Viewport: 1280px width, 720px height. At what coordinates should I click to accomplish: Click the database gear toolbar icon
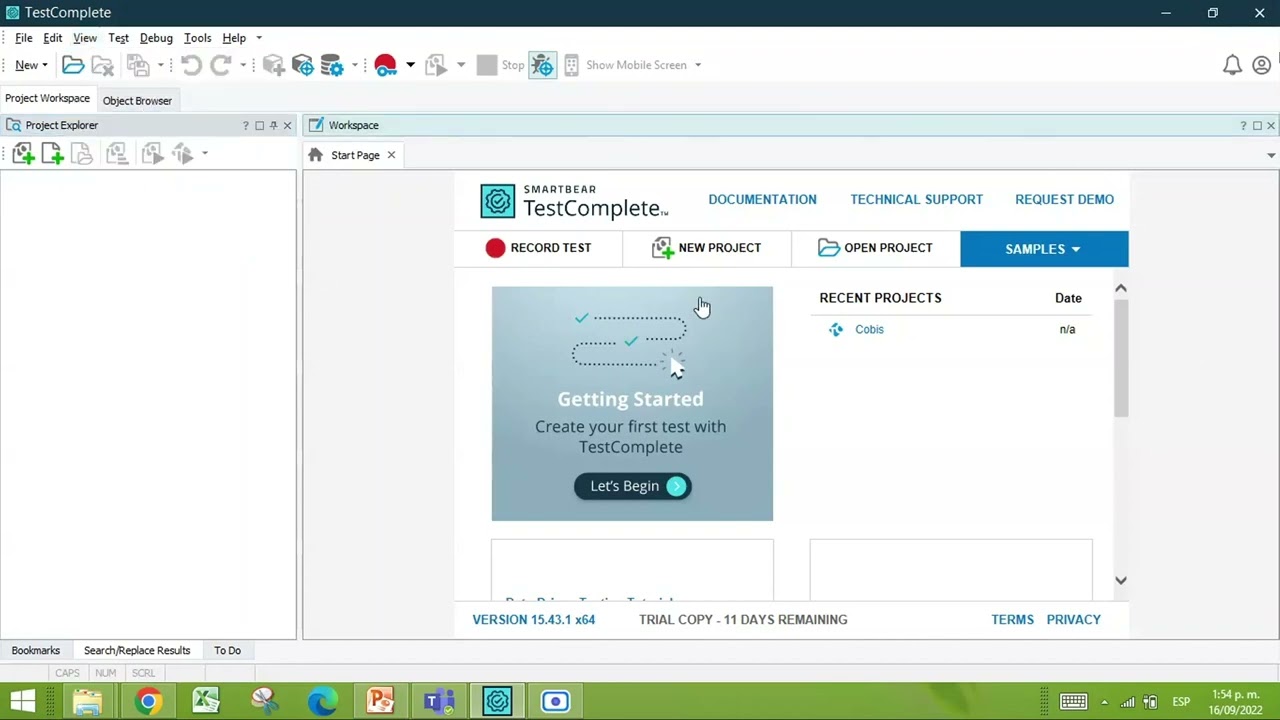tap(331, 65)
